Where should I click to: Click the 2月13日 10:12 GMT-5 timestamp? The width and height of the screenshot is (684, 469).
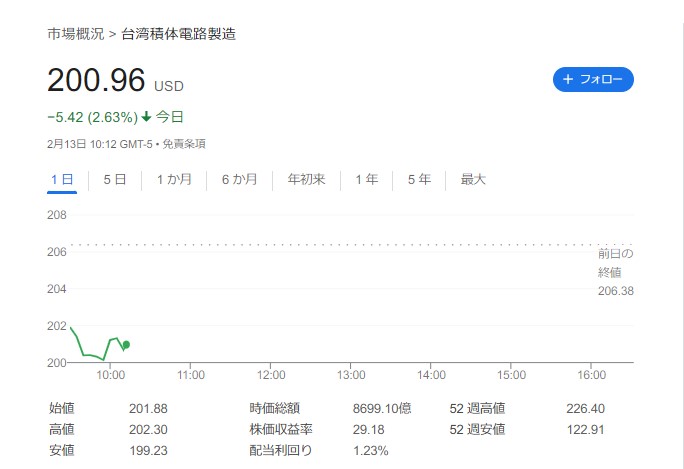click(100, 144)
